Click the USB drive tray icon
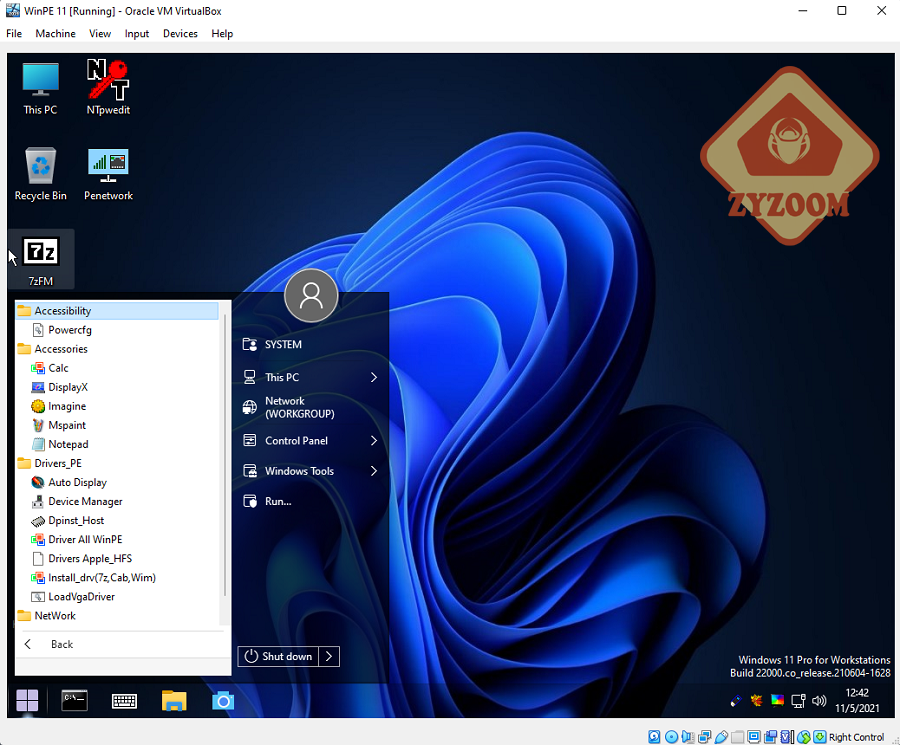 pyautogui.click(x=736, y=700)
